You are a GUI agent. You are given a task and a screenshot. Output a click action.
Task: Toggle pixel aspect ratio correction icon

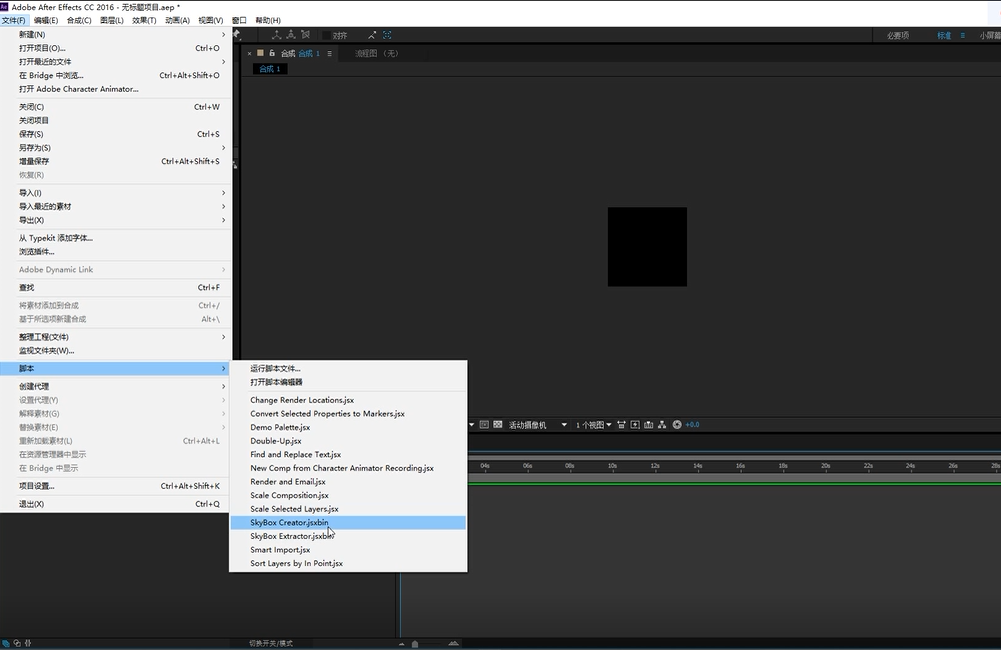621,425
